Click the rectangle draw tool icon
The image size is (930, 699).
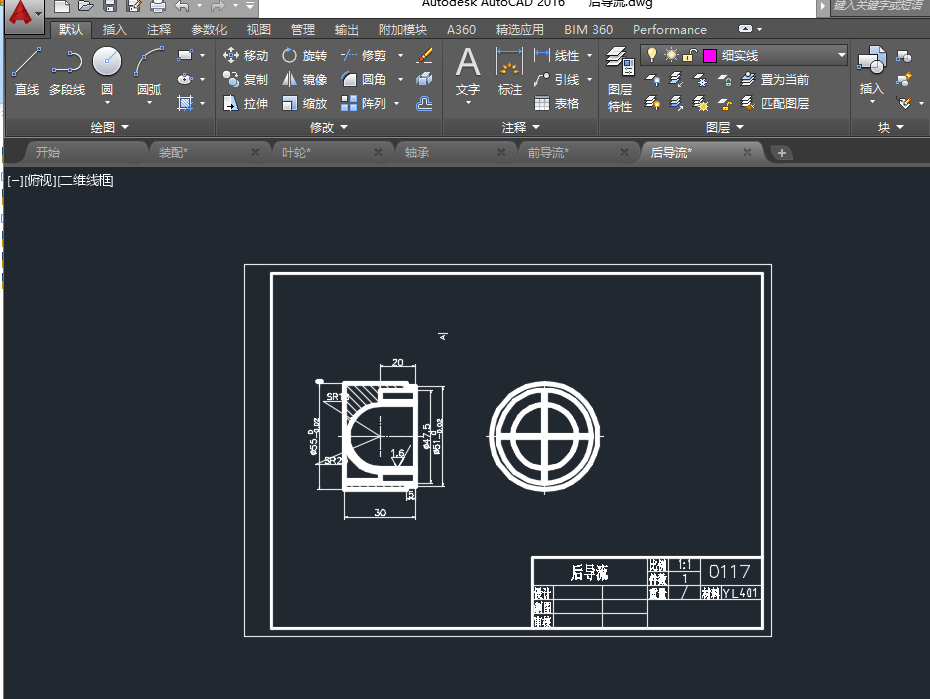click(185, 55)
